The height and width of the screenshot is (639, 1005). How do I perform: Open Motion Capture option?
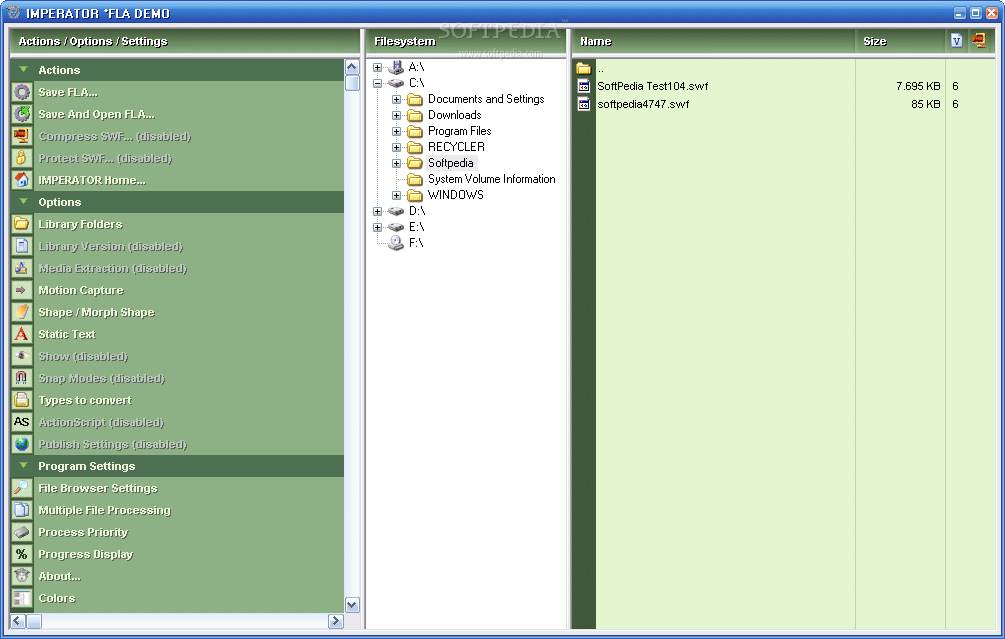click(81, 290)
